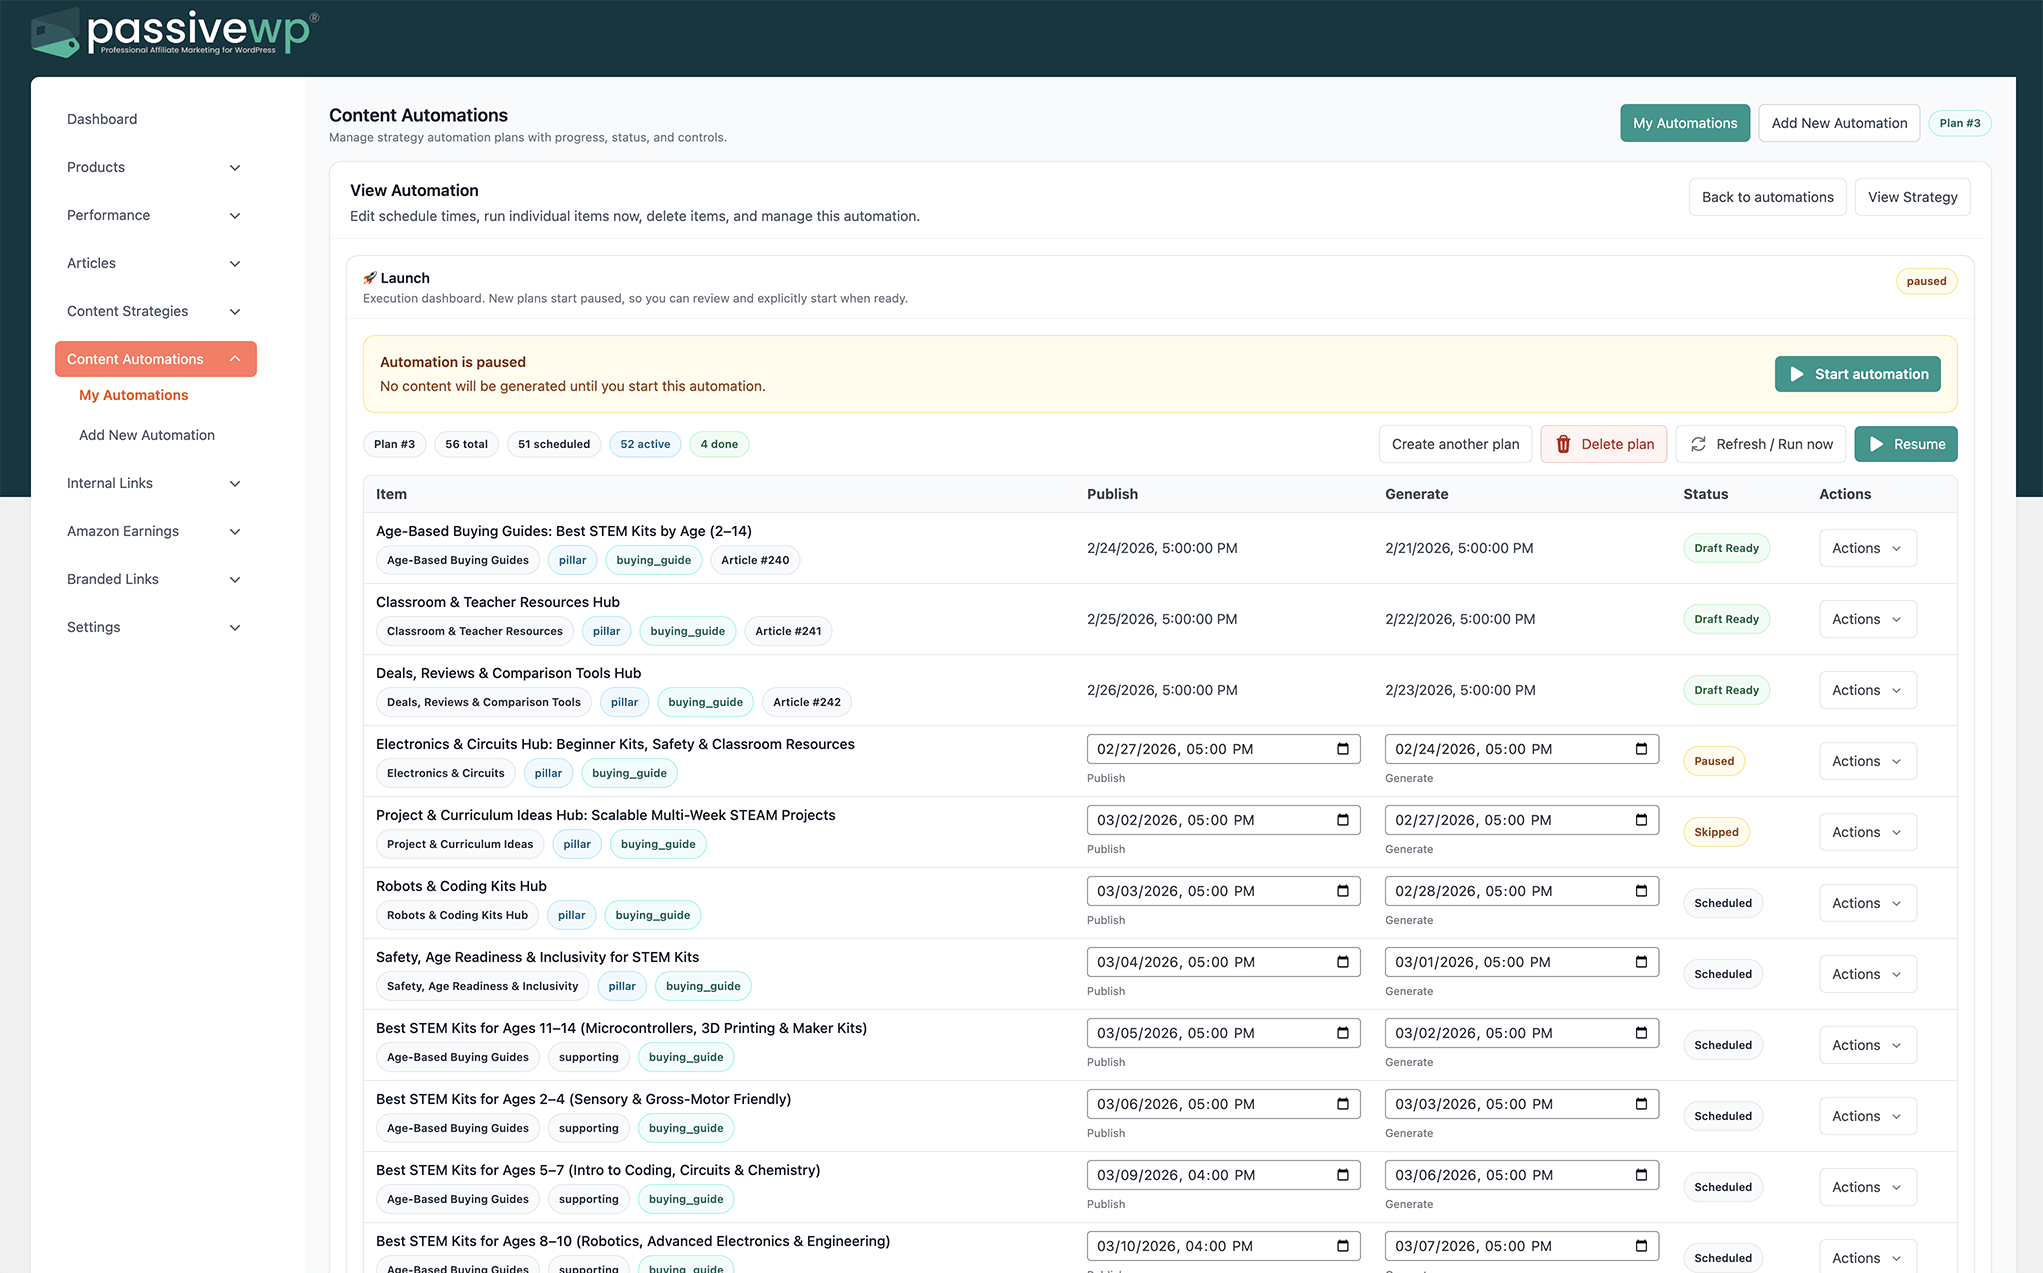Viewport: 2043px width, 1273px height.
Task: Open Dashboard from the sidebar
Action: point(101,119)
